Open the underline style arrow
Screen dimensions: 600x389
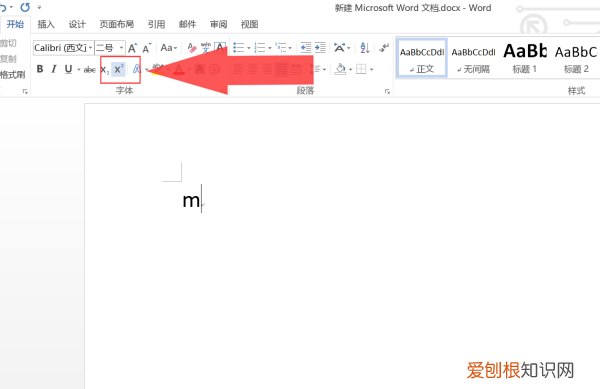(79, 69)
